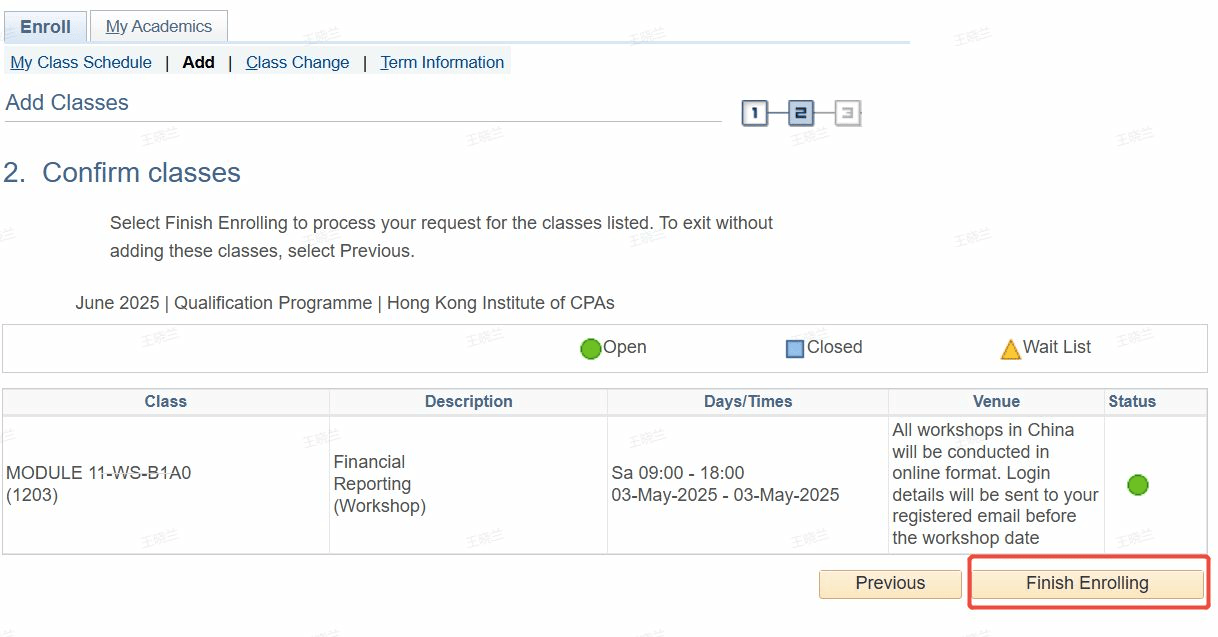
Task: Click the green Open legend circle
Action: coord(591,349)
